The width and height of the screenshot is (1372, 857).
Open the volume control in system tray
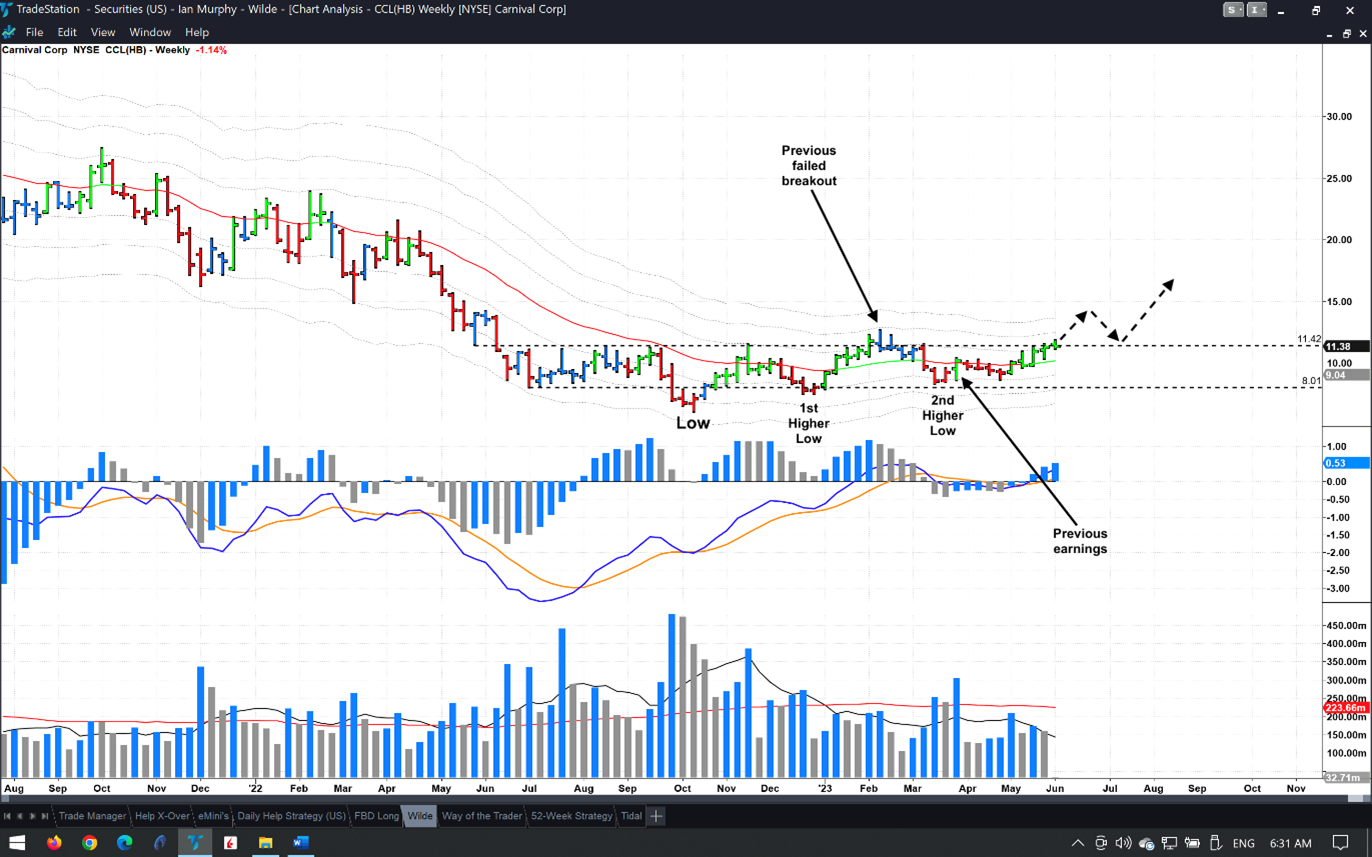pyautogui.click(x=1123, y=843)
